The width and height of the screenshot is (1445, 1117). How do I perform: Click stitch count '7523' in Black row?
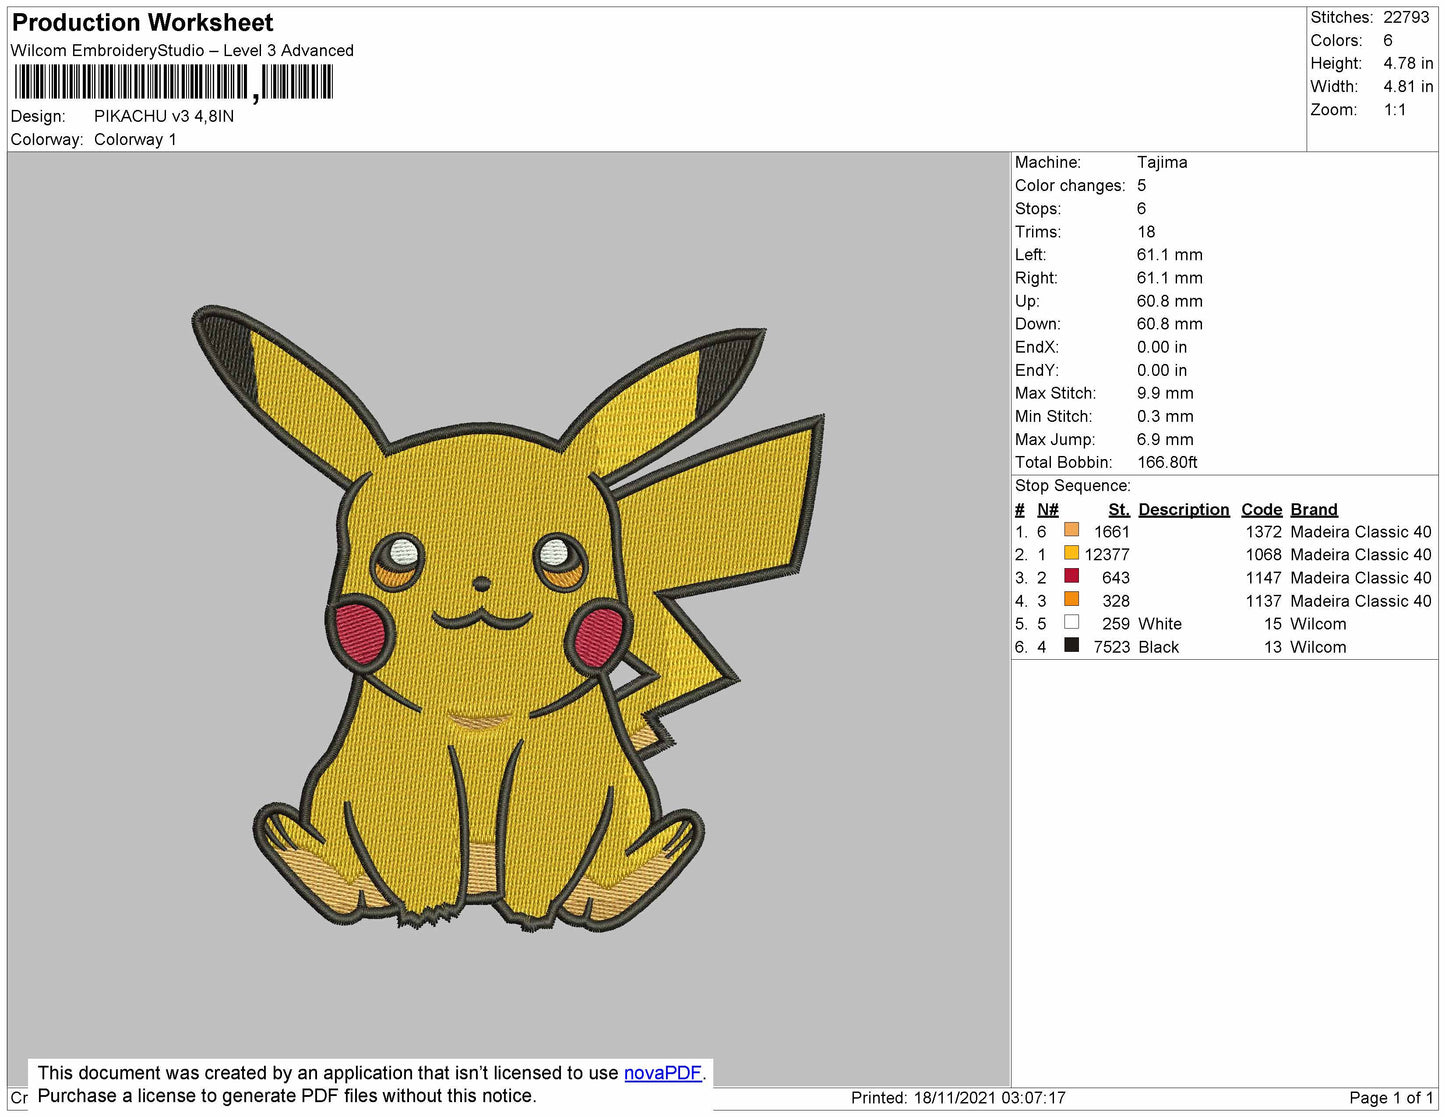tap(1111, 647)
